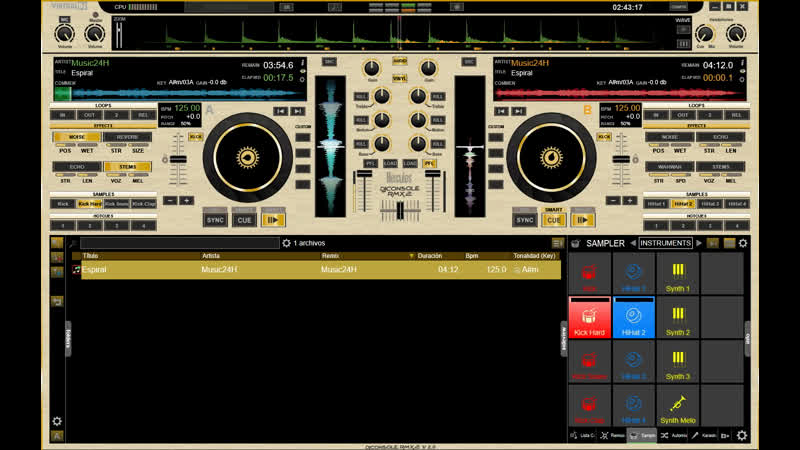Click the pitch lock icon on deck B
The height and width of the screenshot is (450, 800).
(x=635, y=160)
